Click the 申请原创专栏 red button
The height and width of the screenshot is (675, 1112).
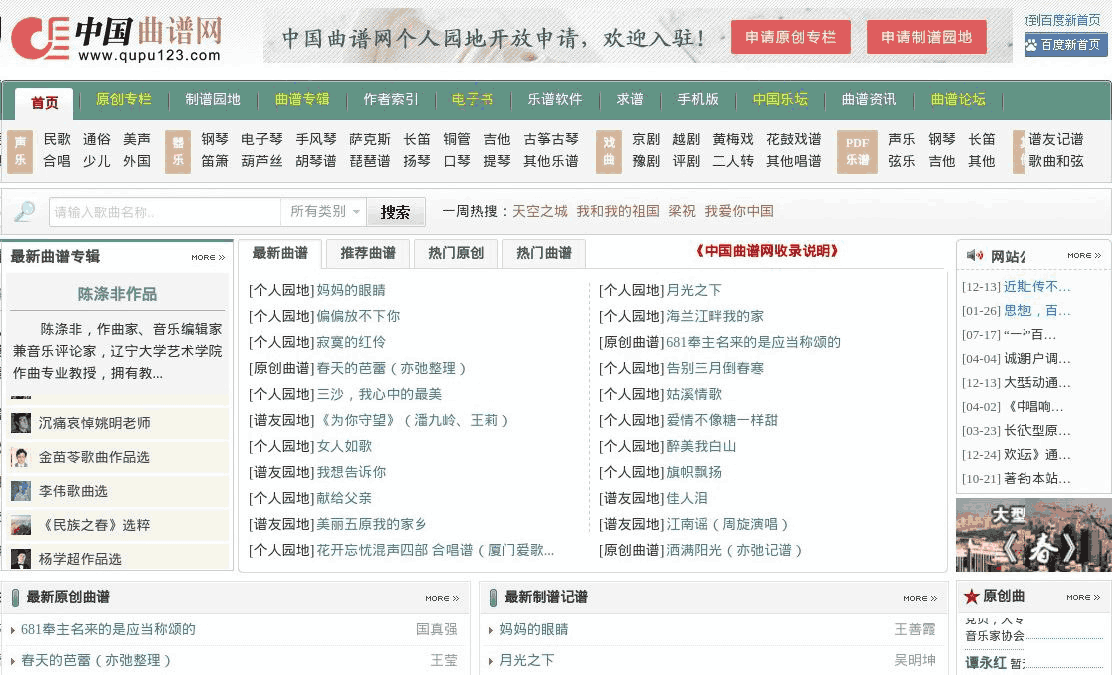pos(790,38)
